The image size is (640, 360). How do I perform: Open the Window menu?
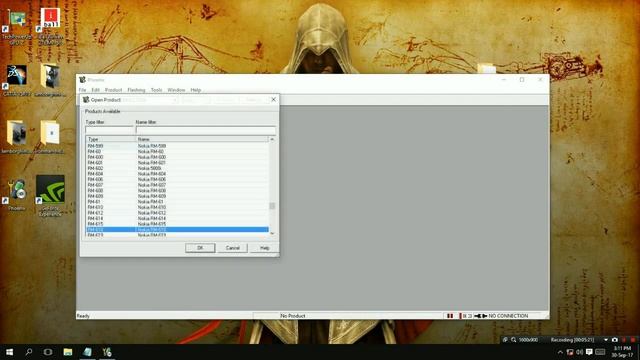click(x=176, y=90)
